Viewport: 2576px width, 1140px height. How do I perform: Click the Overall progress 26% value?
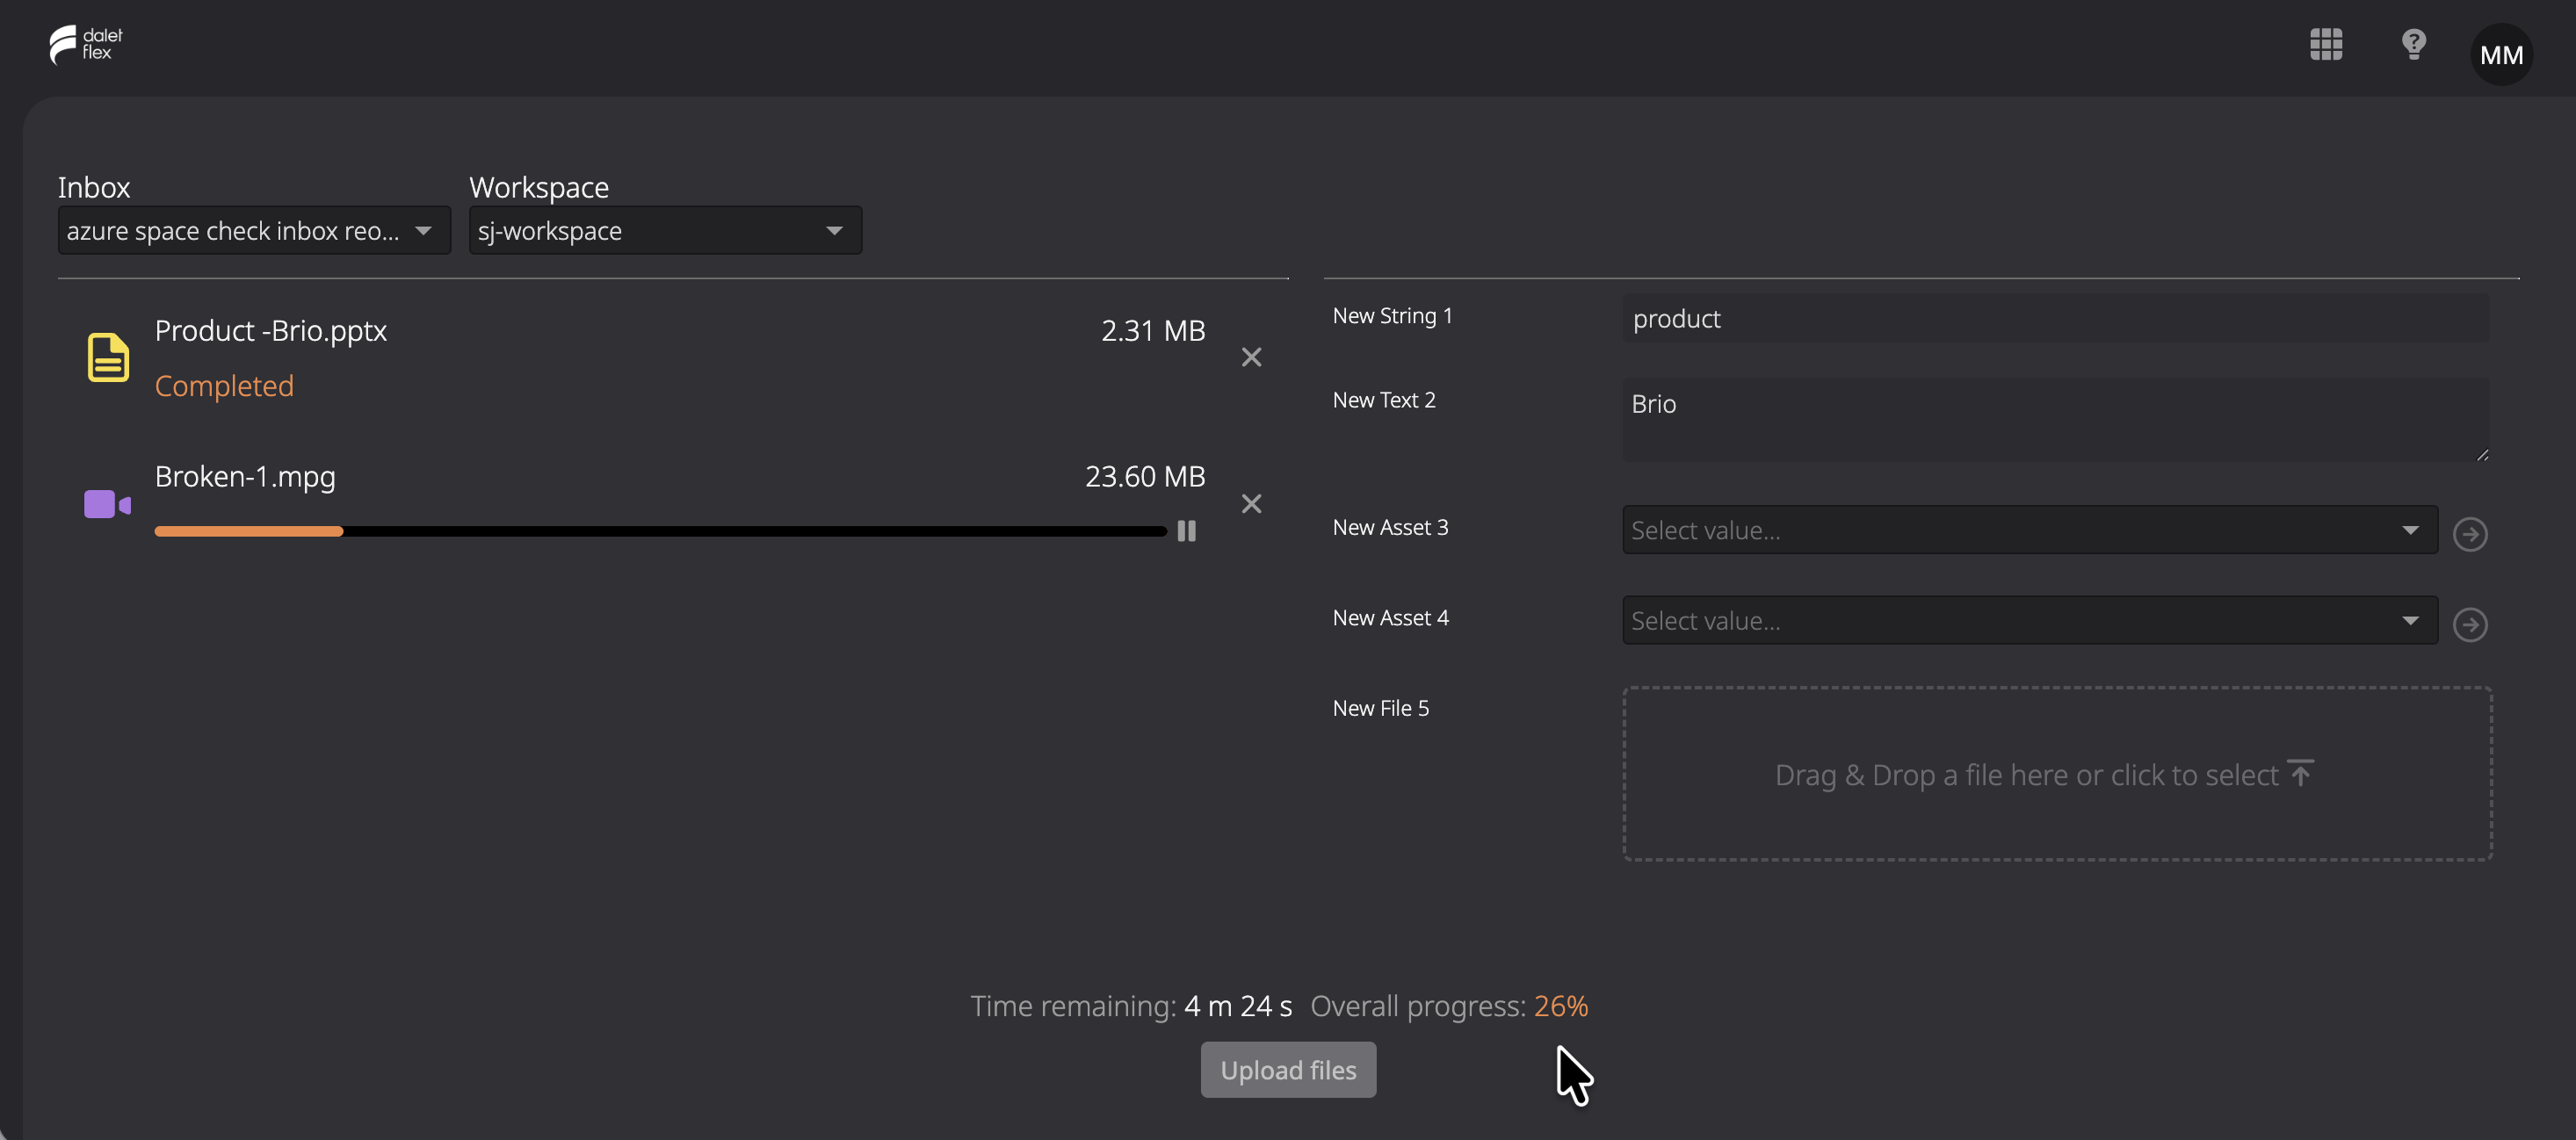point(1560,1006)
